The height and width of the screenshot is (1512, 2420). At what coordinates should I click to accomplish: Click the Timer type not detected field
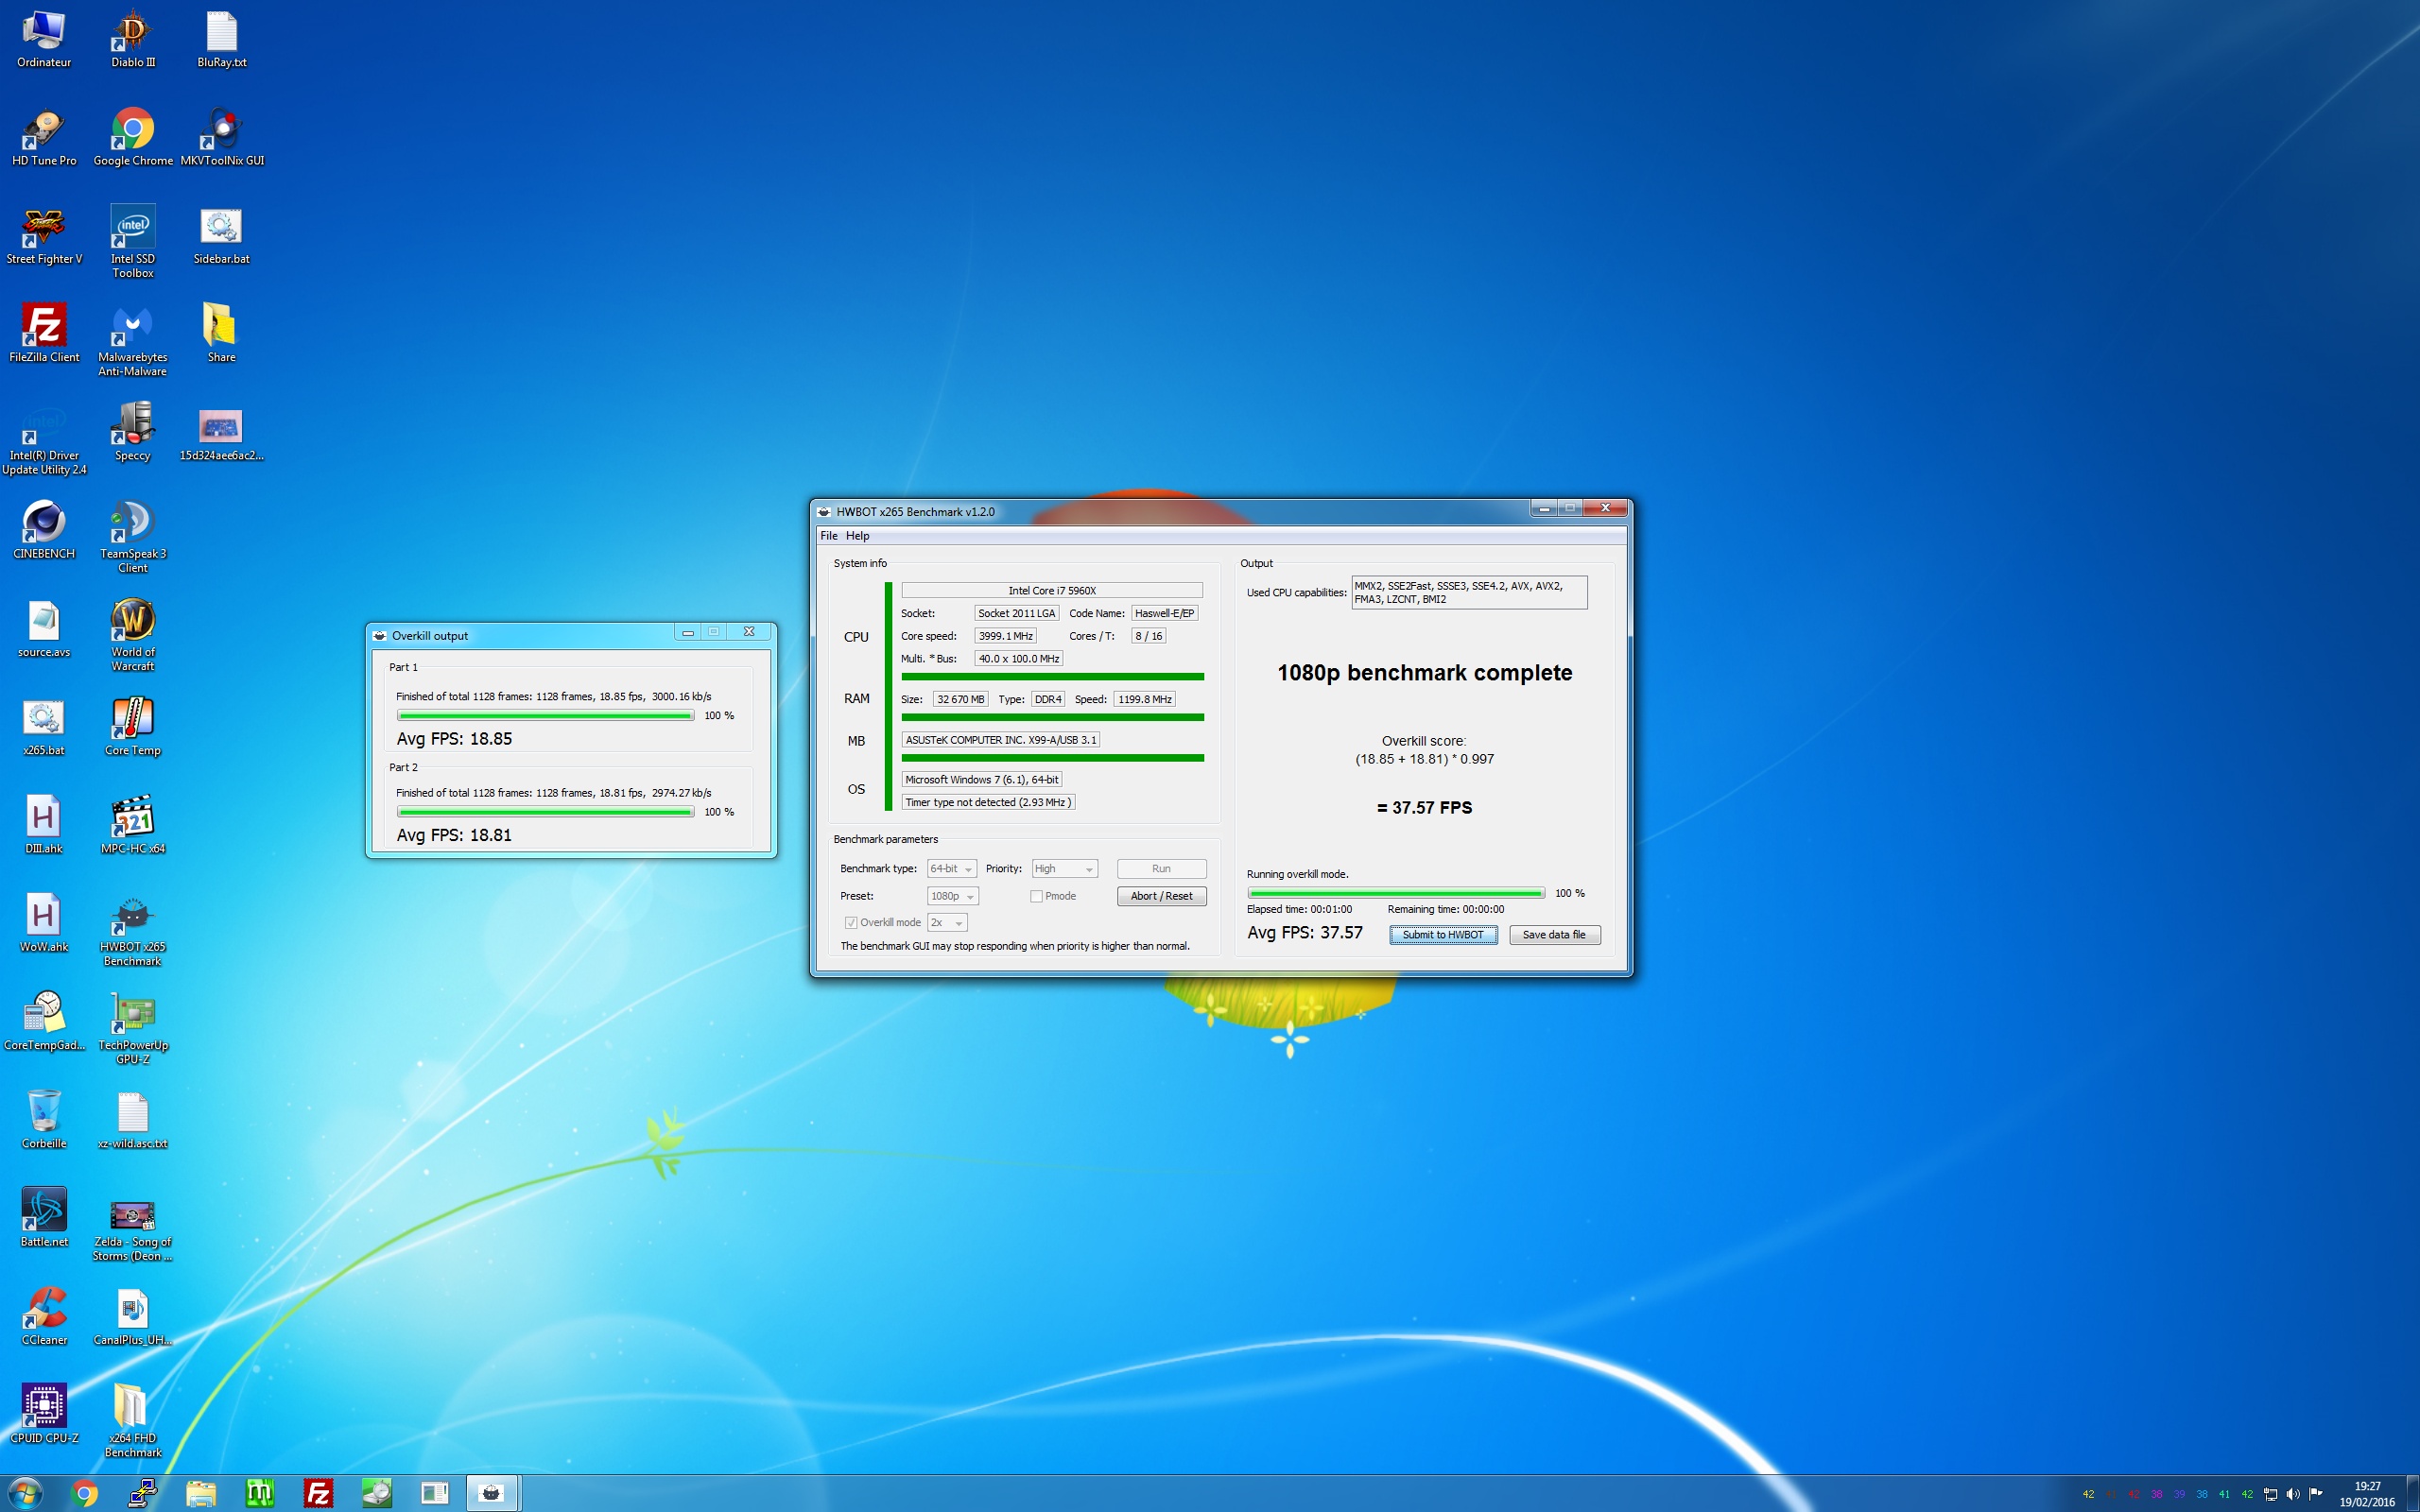pos(988,802)
